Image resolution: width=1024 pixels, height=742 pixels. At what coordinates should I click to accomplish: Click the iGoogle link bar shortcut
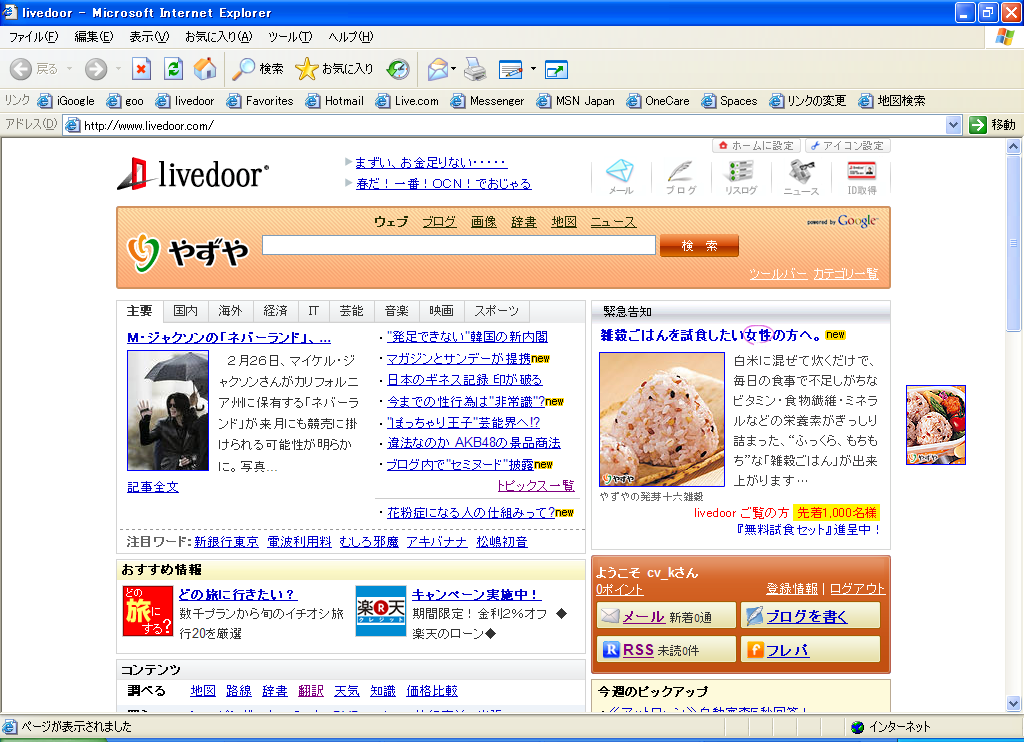pyautogui.click(x=66, y=101)
